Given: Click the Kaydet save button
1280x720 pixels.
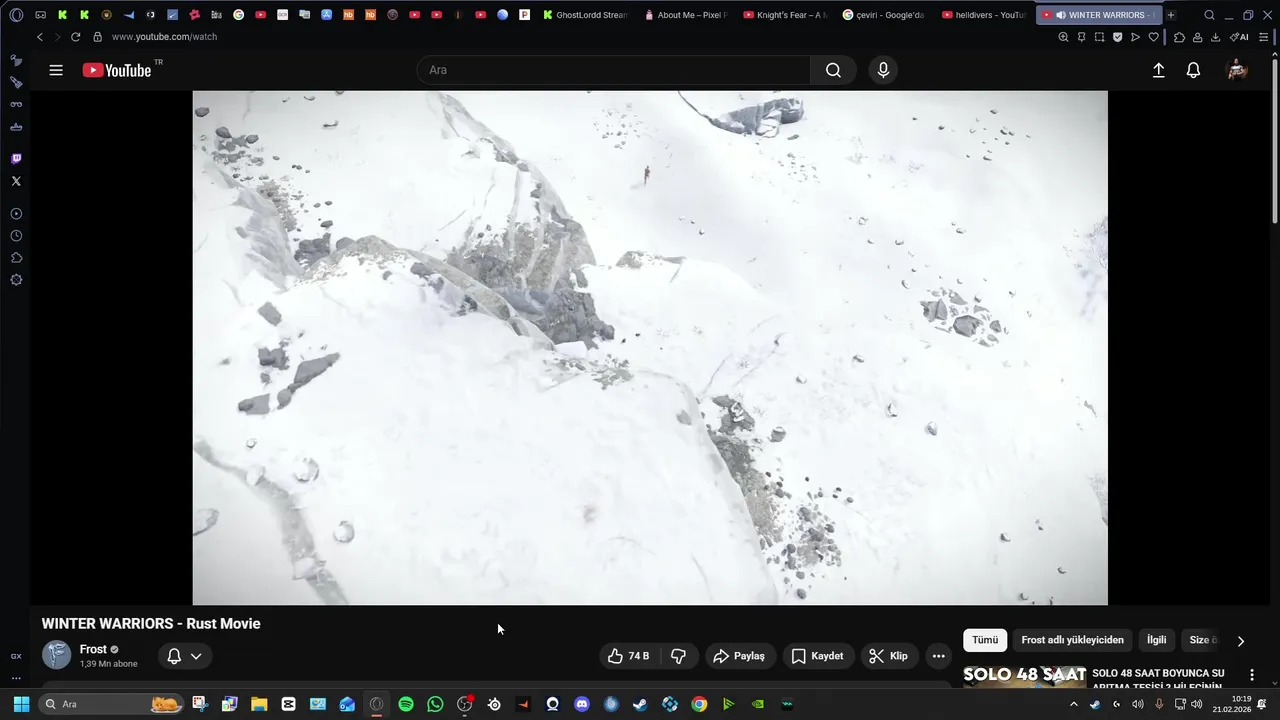Looking at the screenshot, I should (818, 656).
